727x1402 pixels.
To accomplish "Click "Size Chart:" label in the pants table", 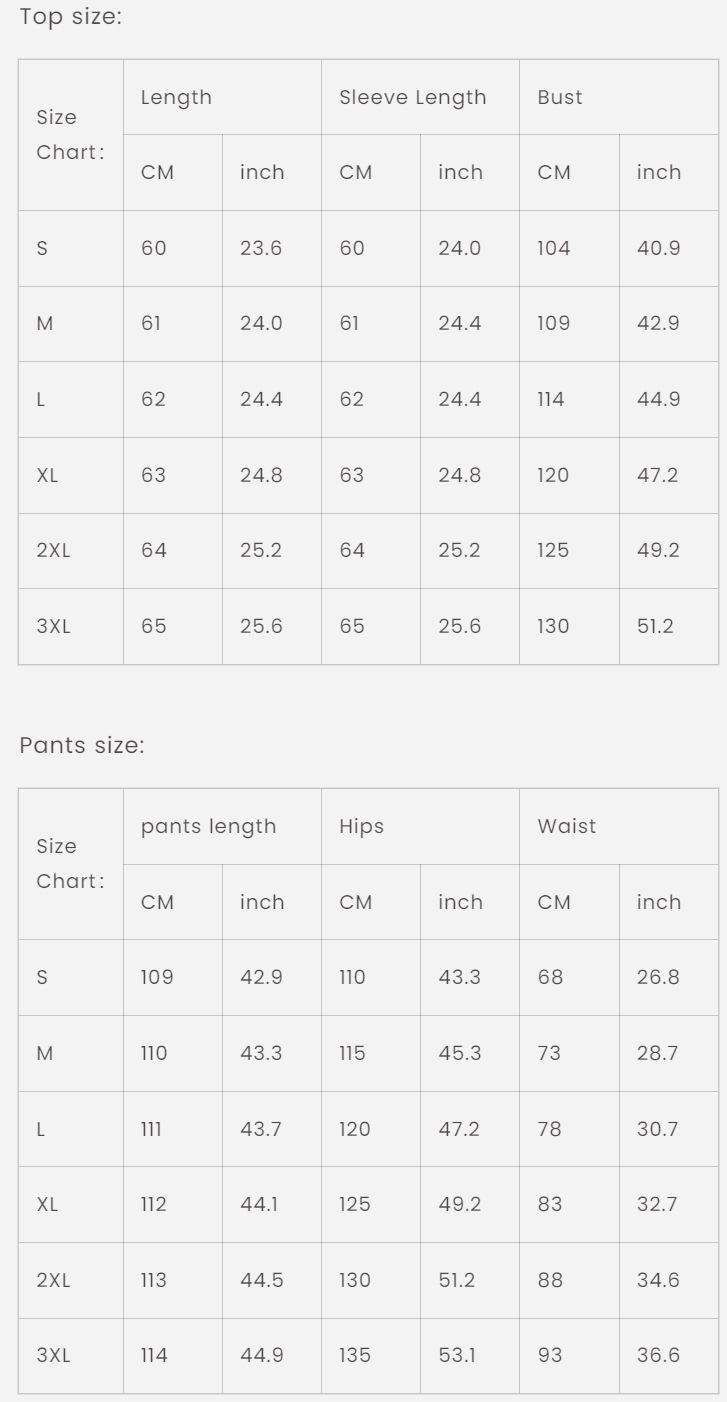I will pyautogui.click(x=70, y=864).
